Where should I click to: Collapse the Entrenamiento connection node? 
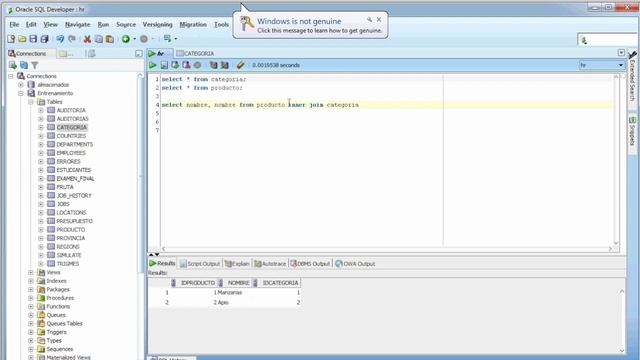tap(21, 93)
